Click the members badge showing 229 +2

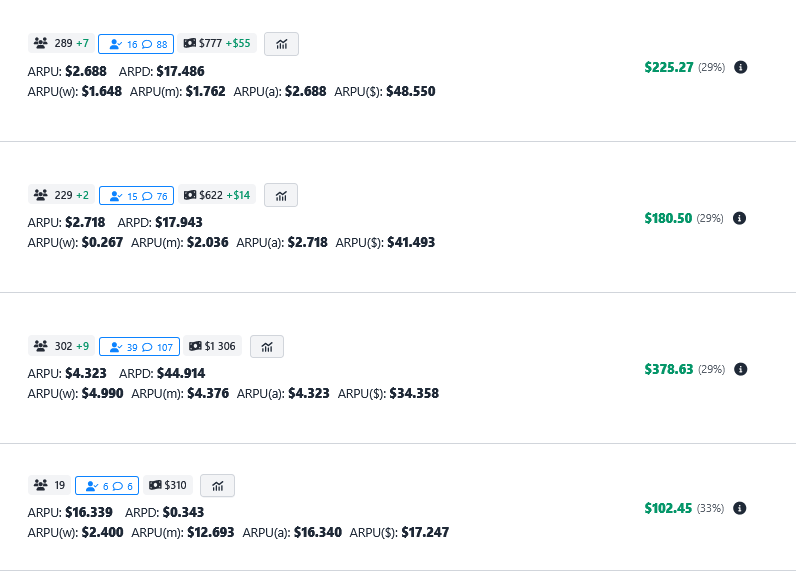pos(61,195)
